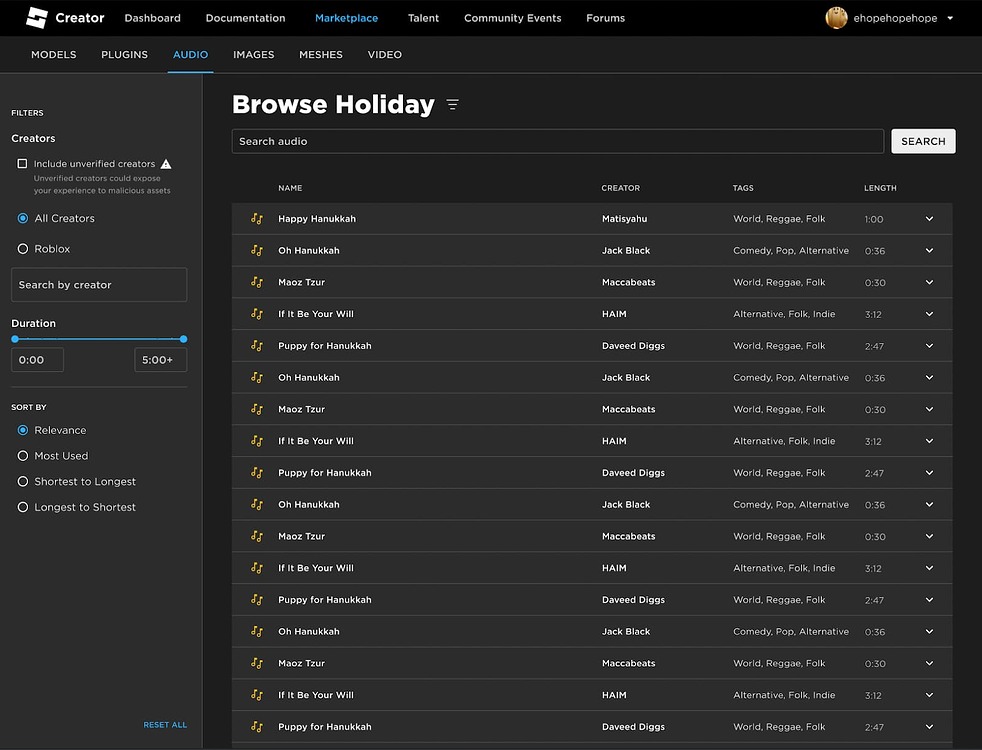Click the unverified creators warning triangle icon
This screenshot has height=750, width=982.
pos(166,164)
